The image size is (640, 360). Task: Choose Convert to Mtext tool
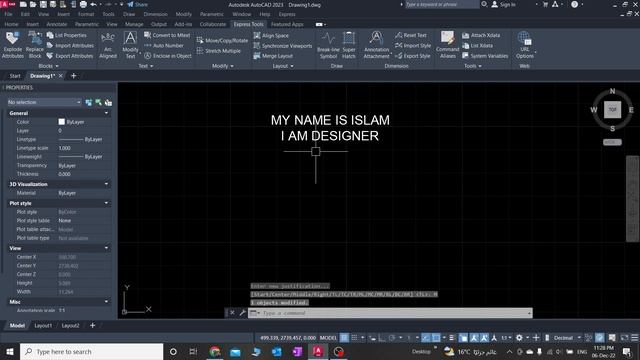(x=167, y=36)
